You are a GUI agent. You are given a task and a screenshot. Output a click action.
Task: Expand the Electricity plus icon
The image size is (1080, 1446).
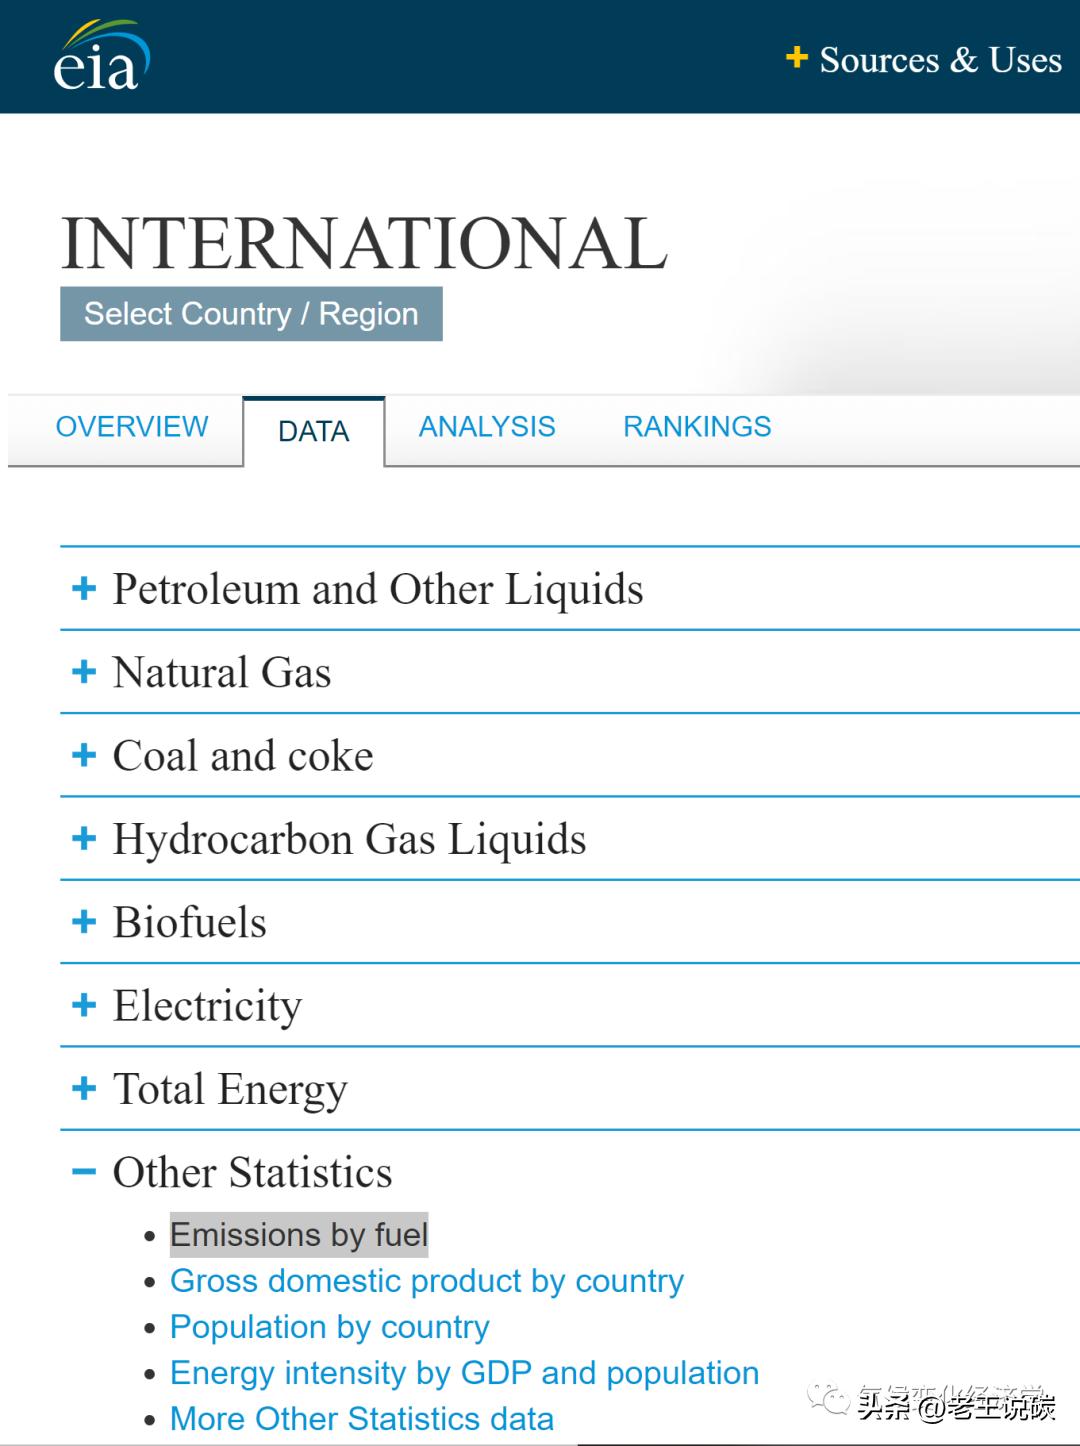(x=84, y=1004)
